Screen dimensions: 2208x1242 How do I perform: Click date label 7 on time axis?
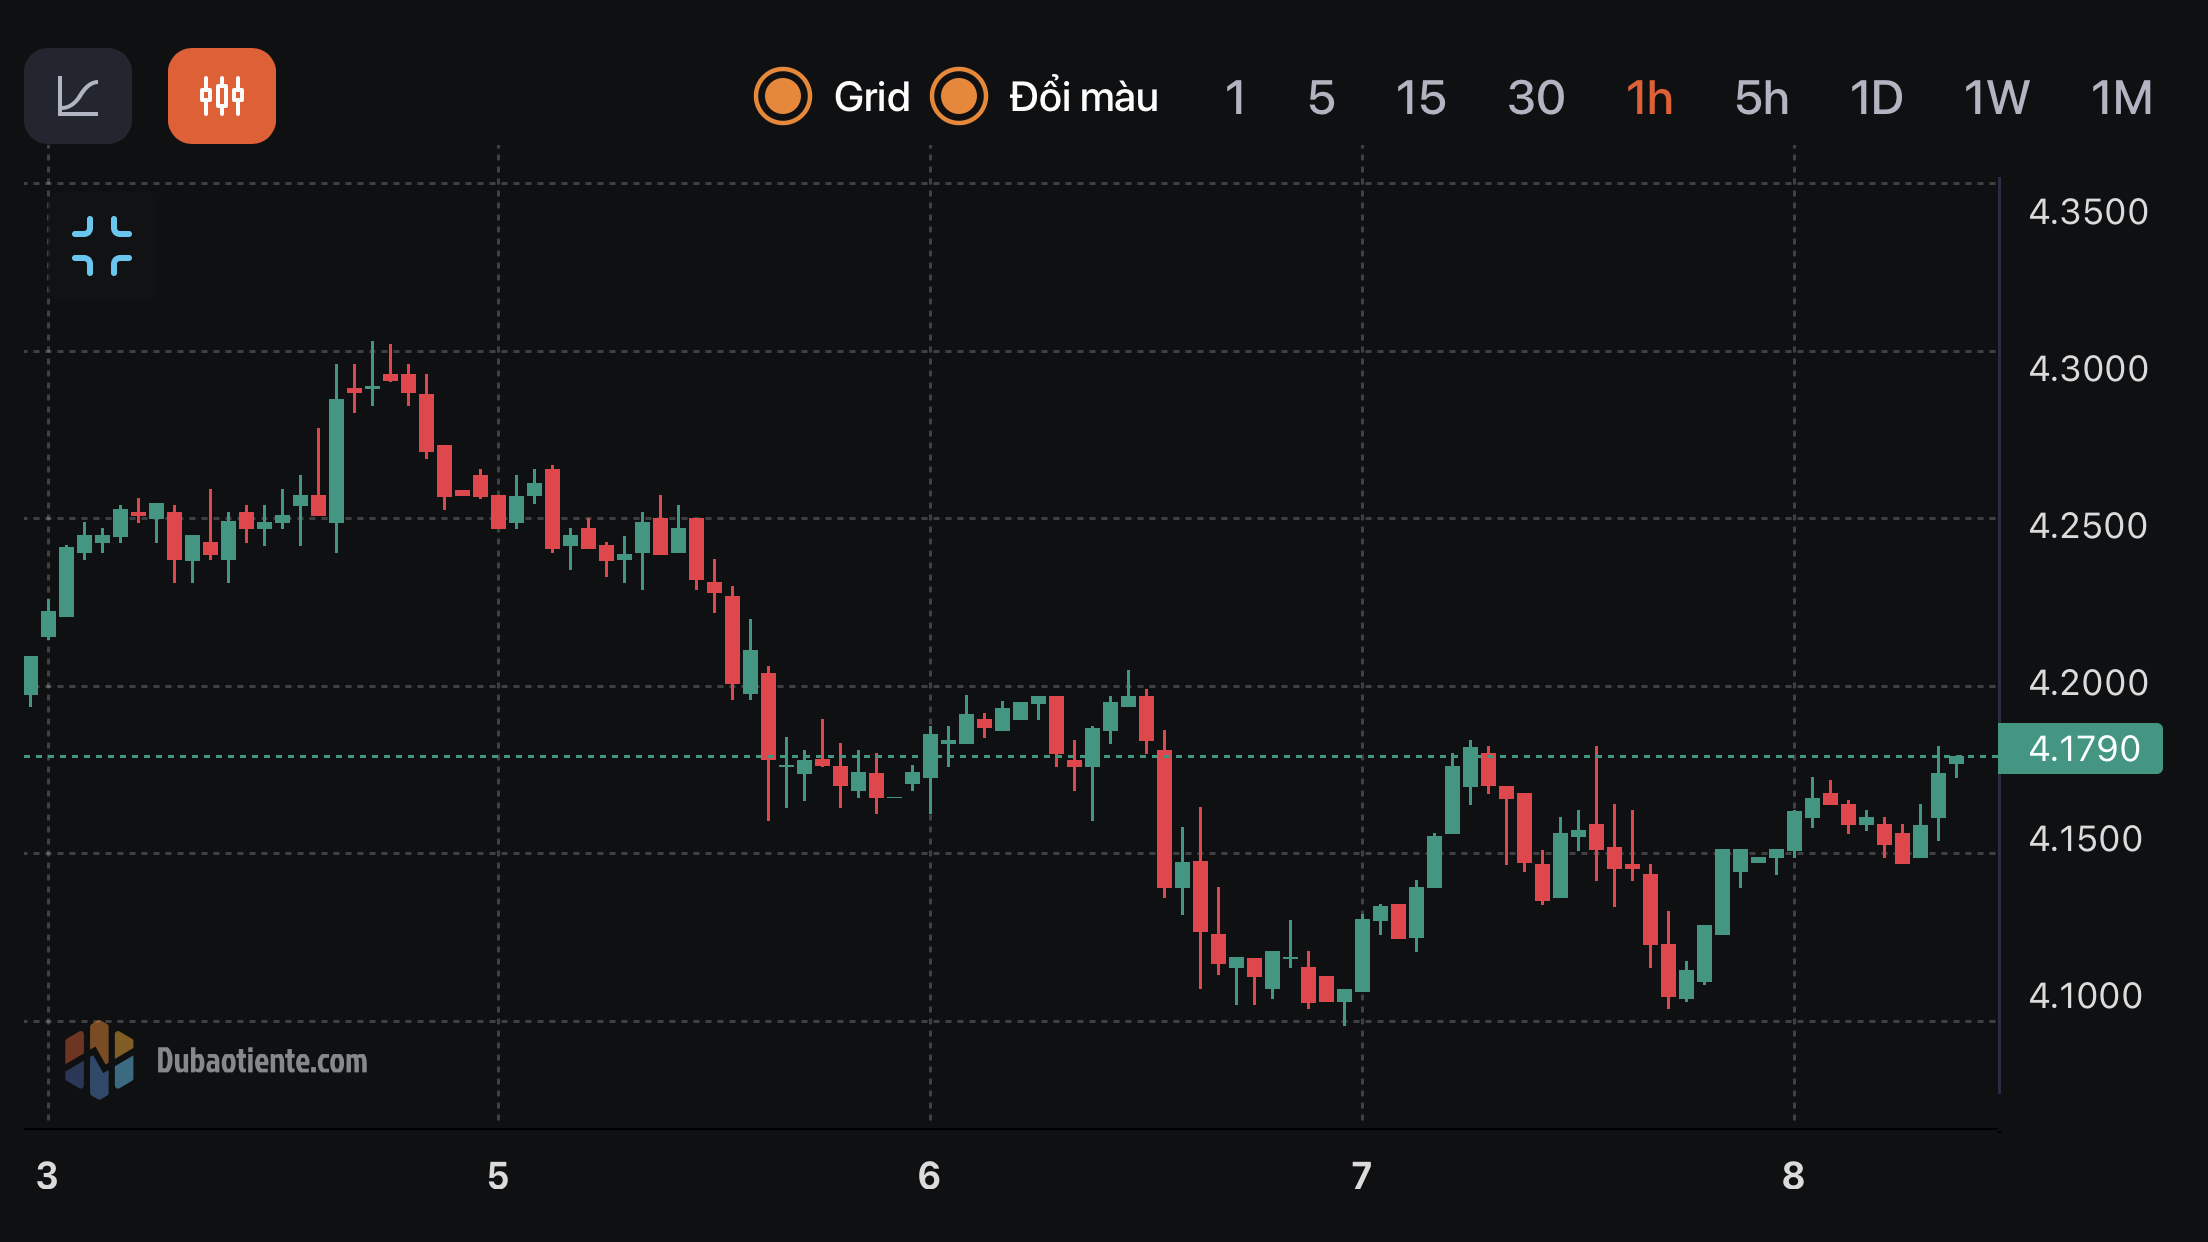pos(1361,1176)
